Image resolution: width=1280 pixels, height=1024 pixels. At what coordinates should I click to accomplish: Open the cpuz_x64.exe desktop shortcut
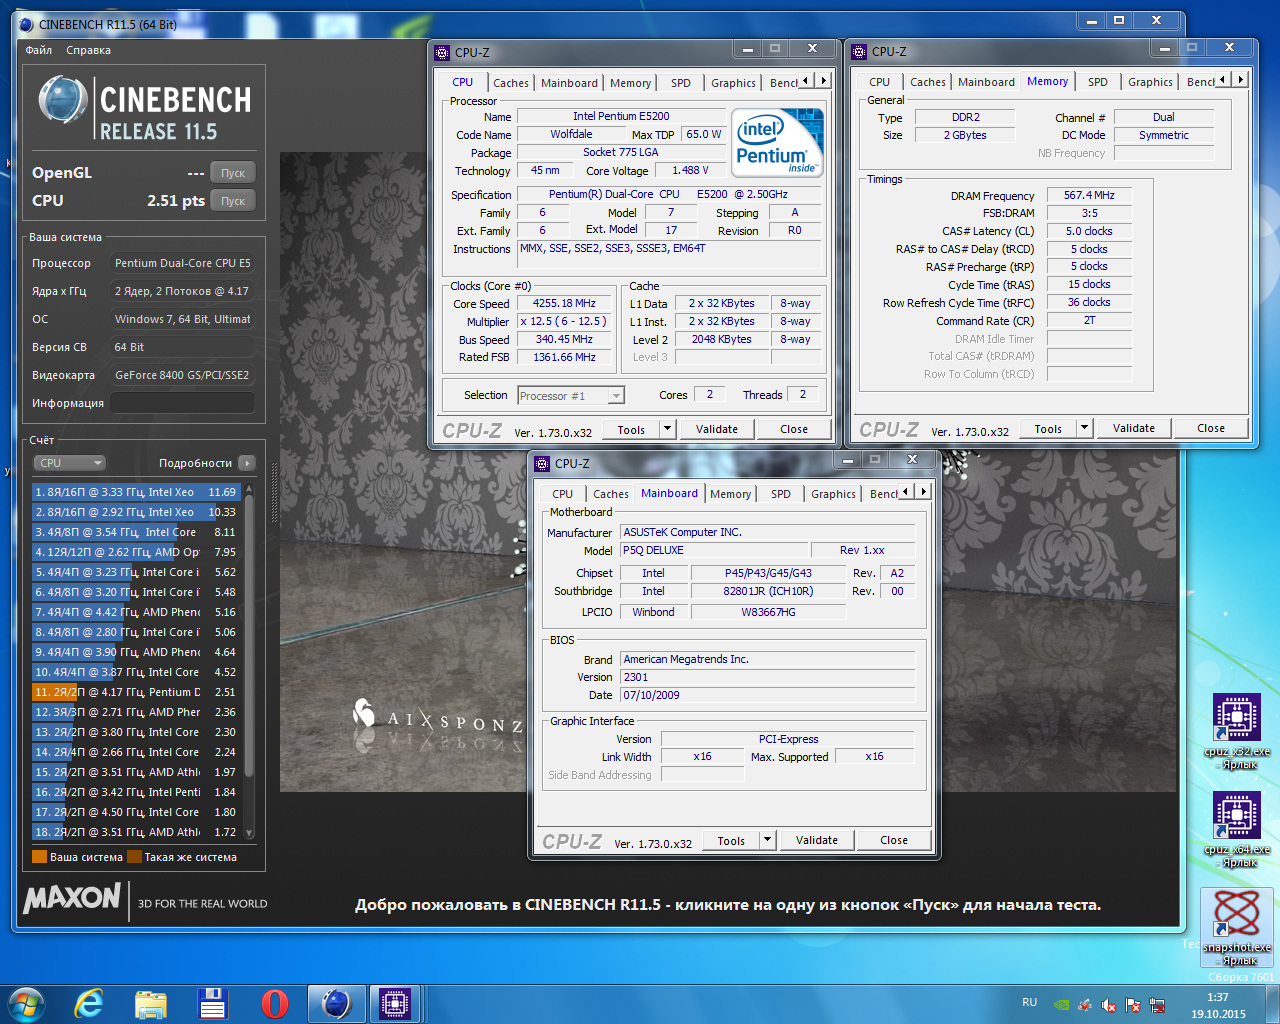(1237, 828)
